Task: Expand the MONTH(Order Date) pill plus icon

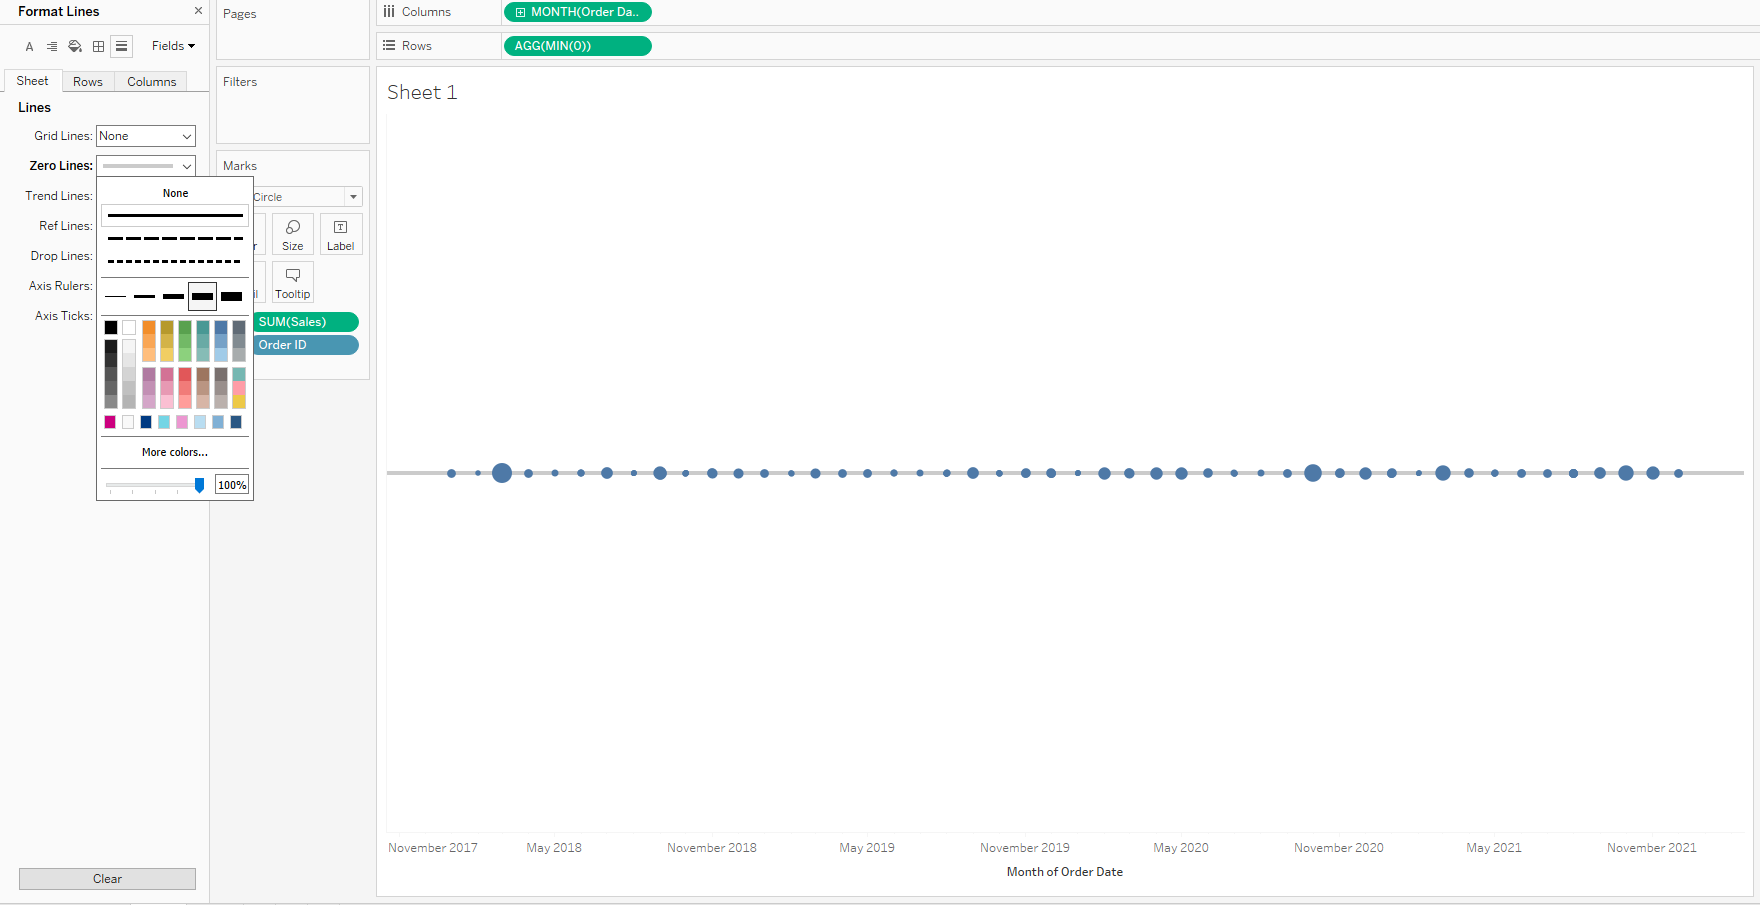Action: point(520,12)
